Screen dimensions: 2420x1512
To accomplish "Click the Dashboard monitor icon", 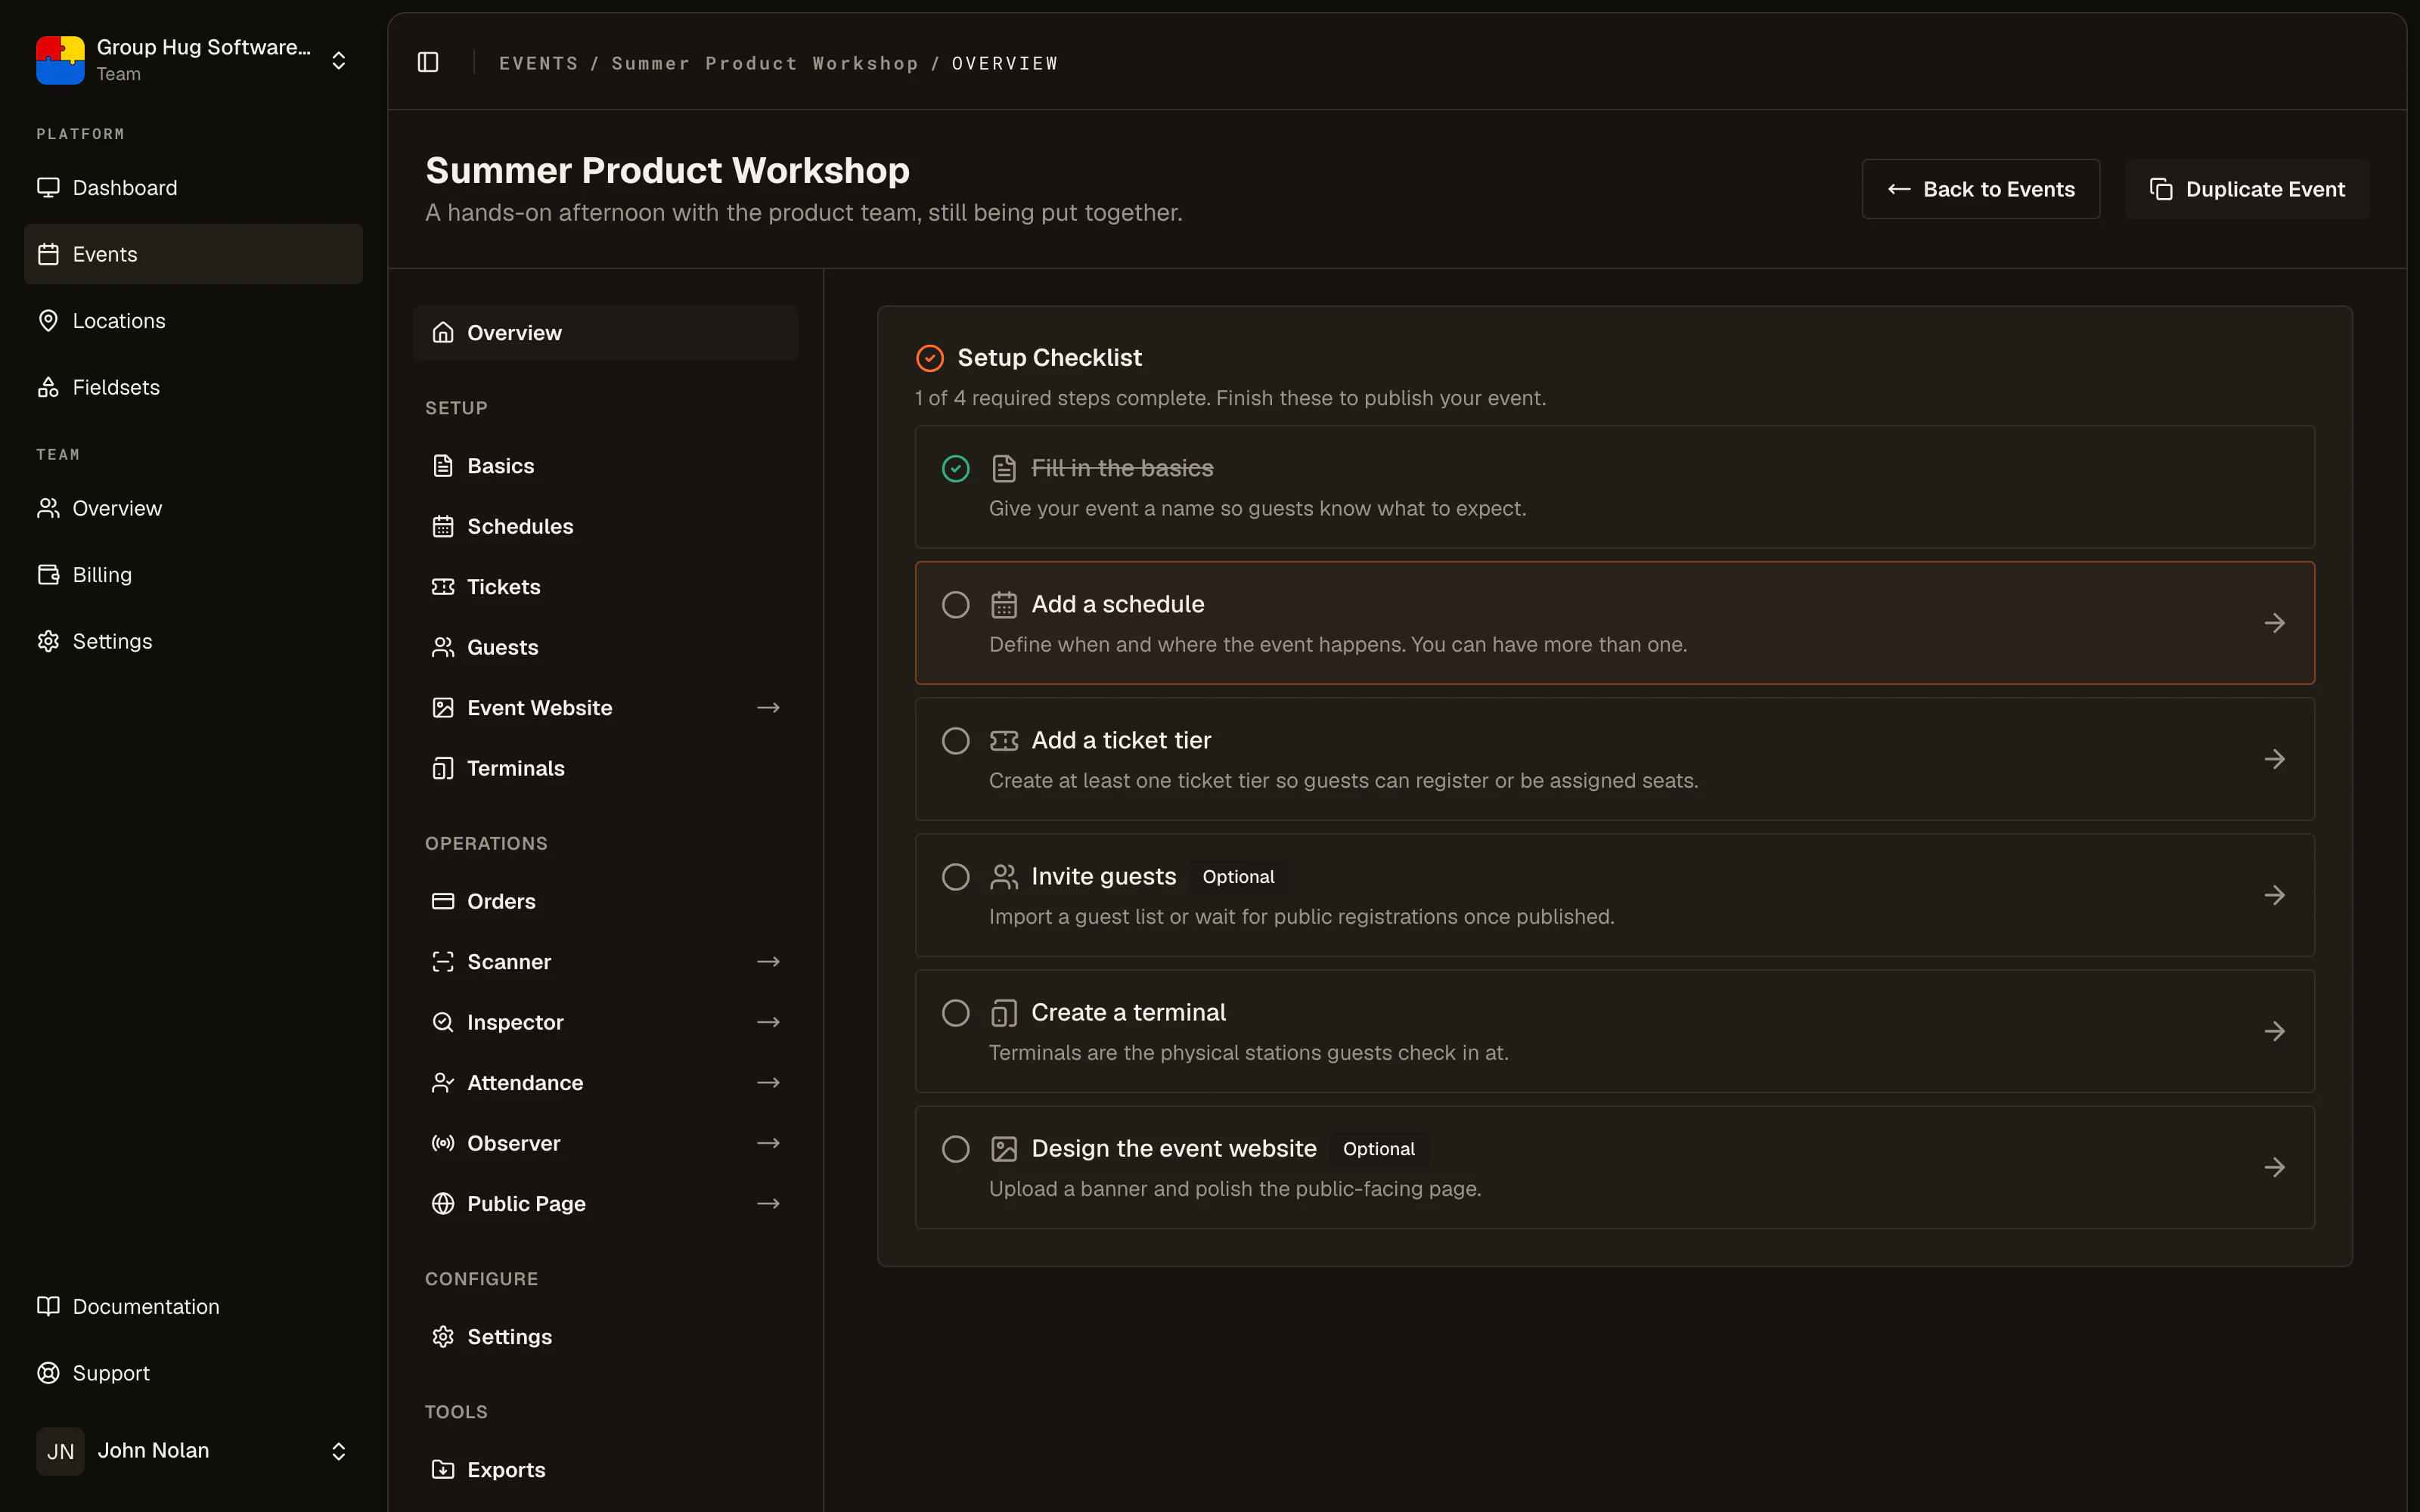I will tap(48, 187).
